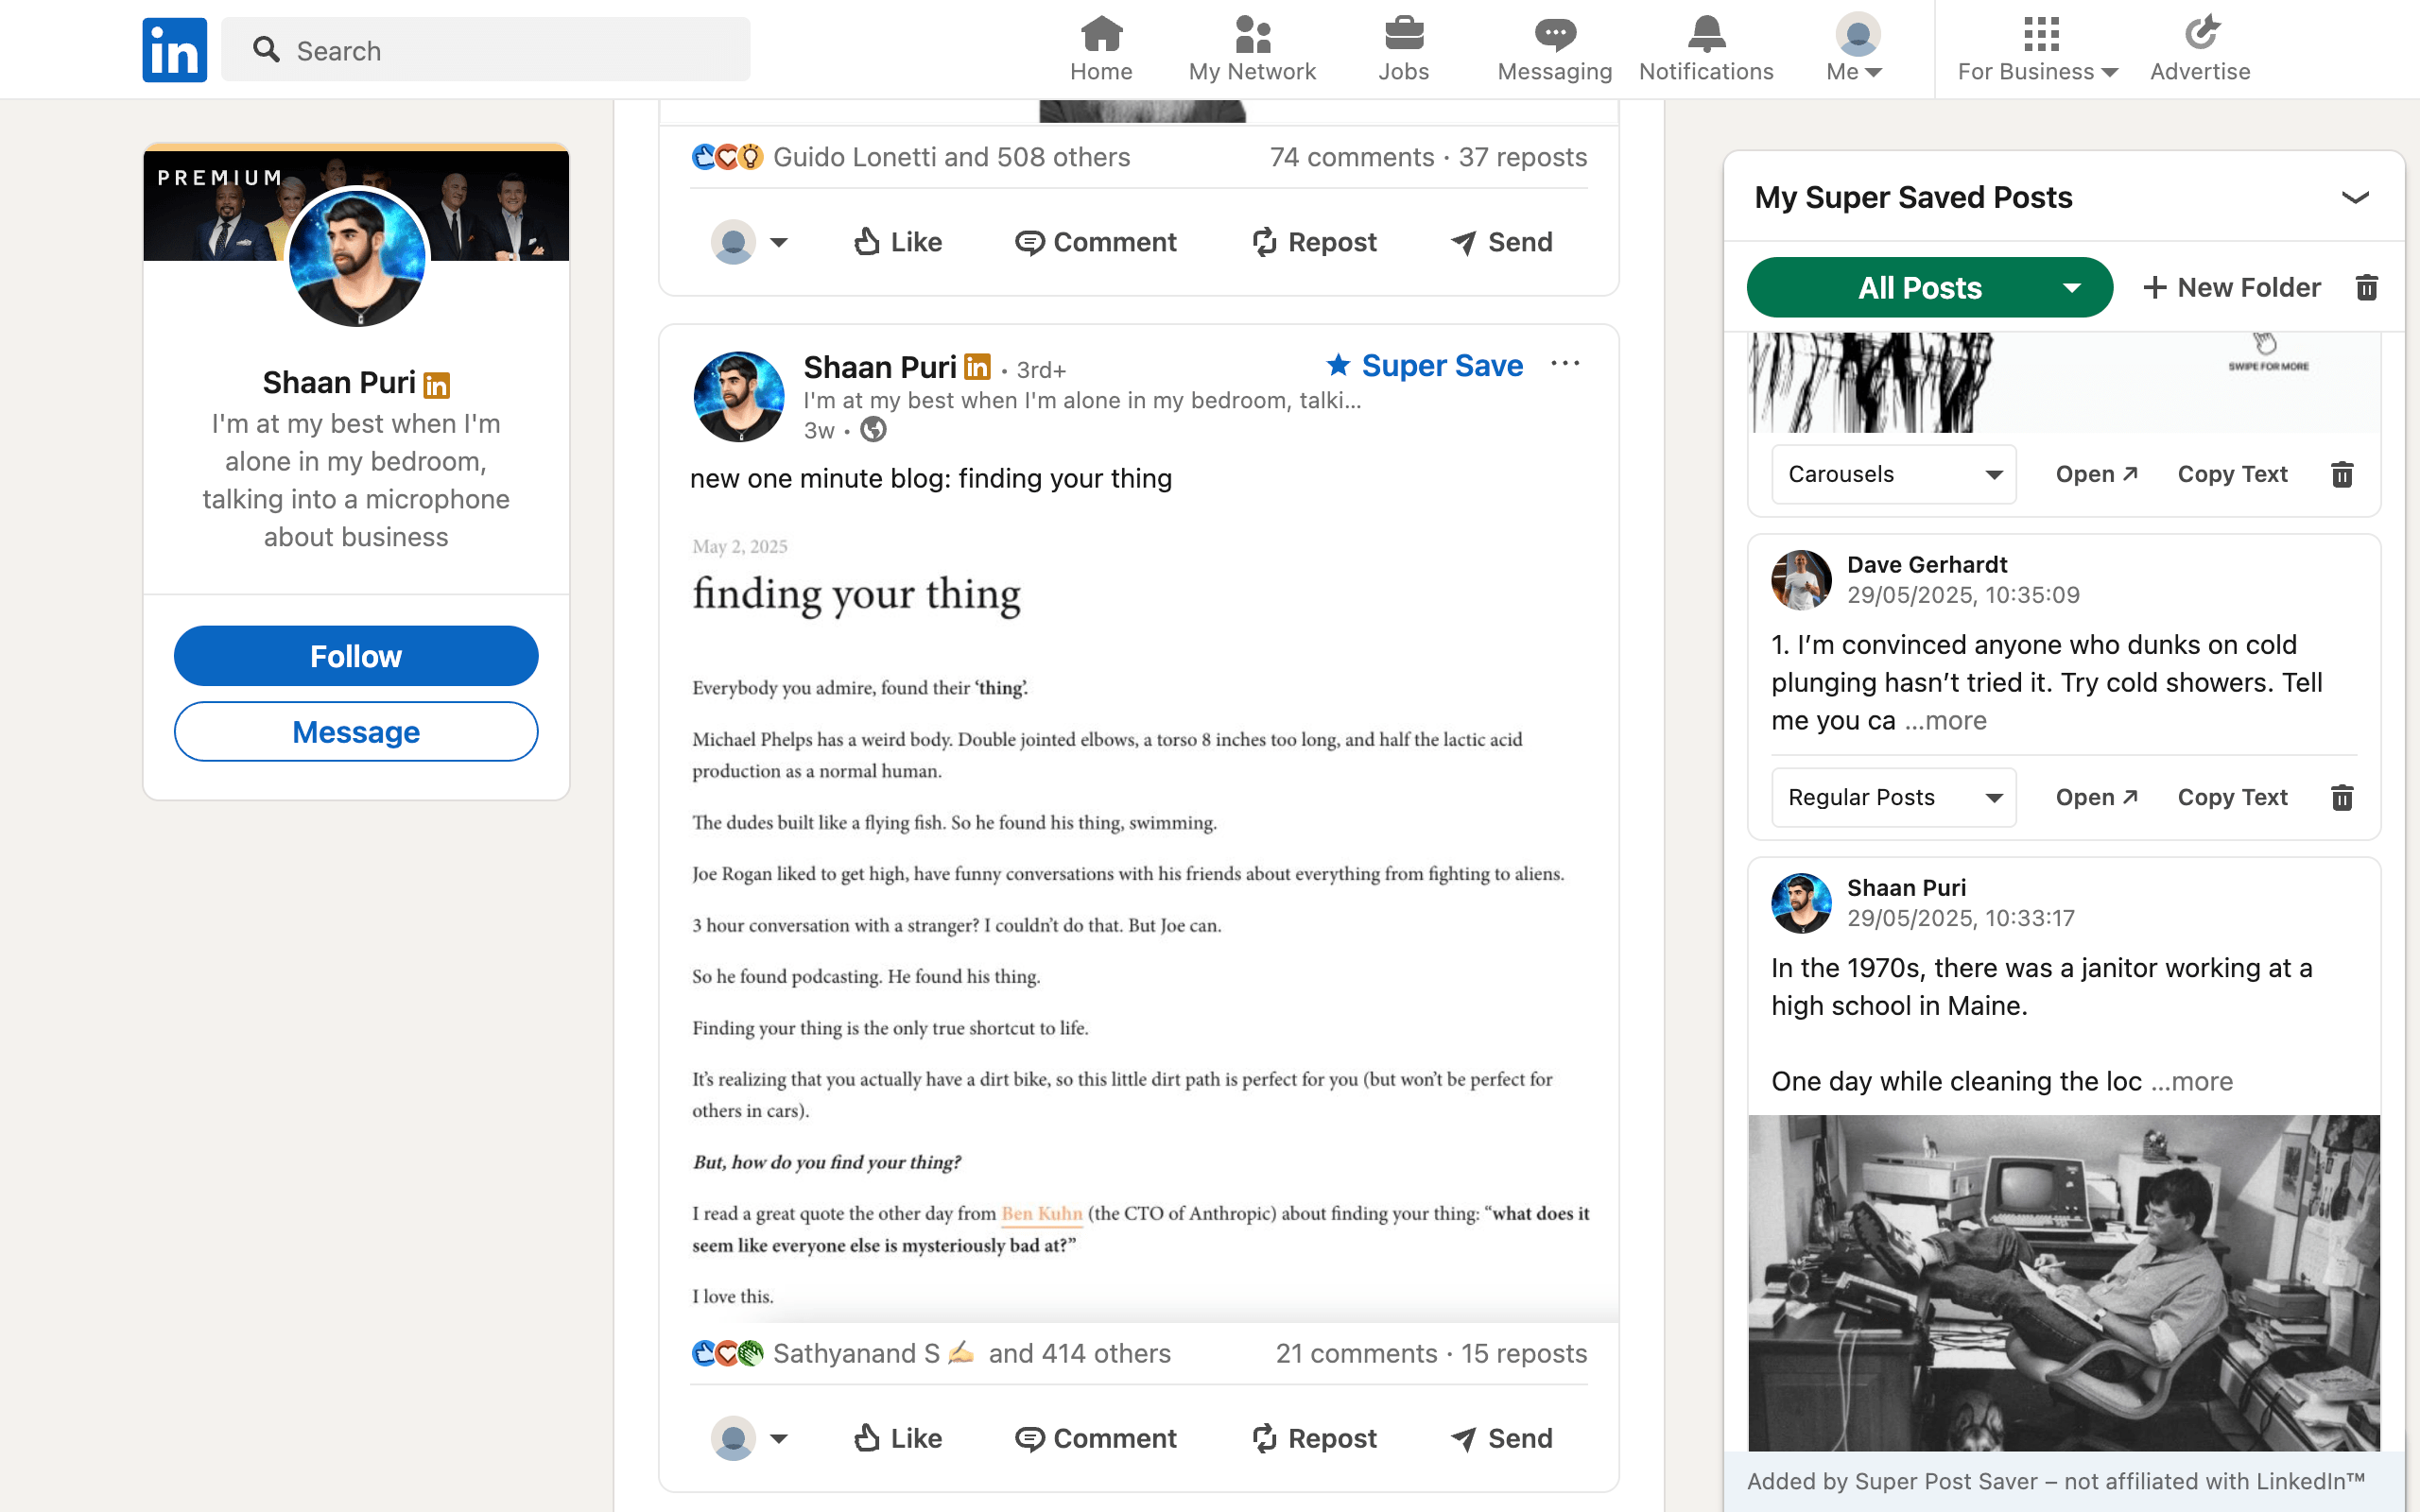Follow Shaan Puri from the sidebar card
The image size is (2420, 1512).
pyautogui.click(x=356, y=656)
